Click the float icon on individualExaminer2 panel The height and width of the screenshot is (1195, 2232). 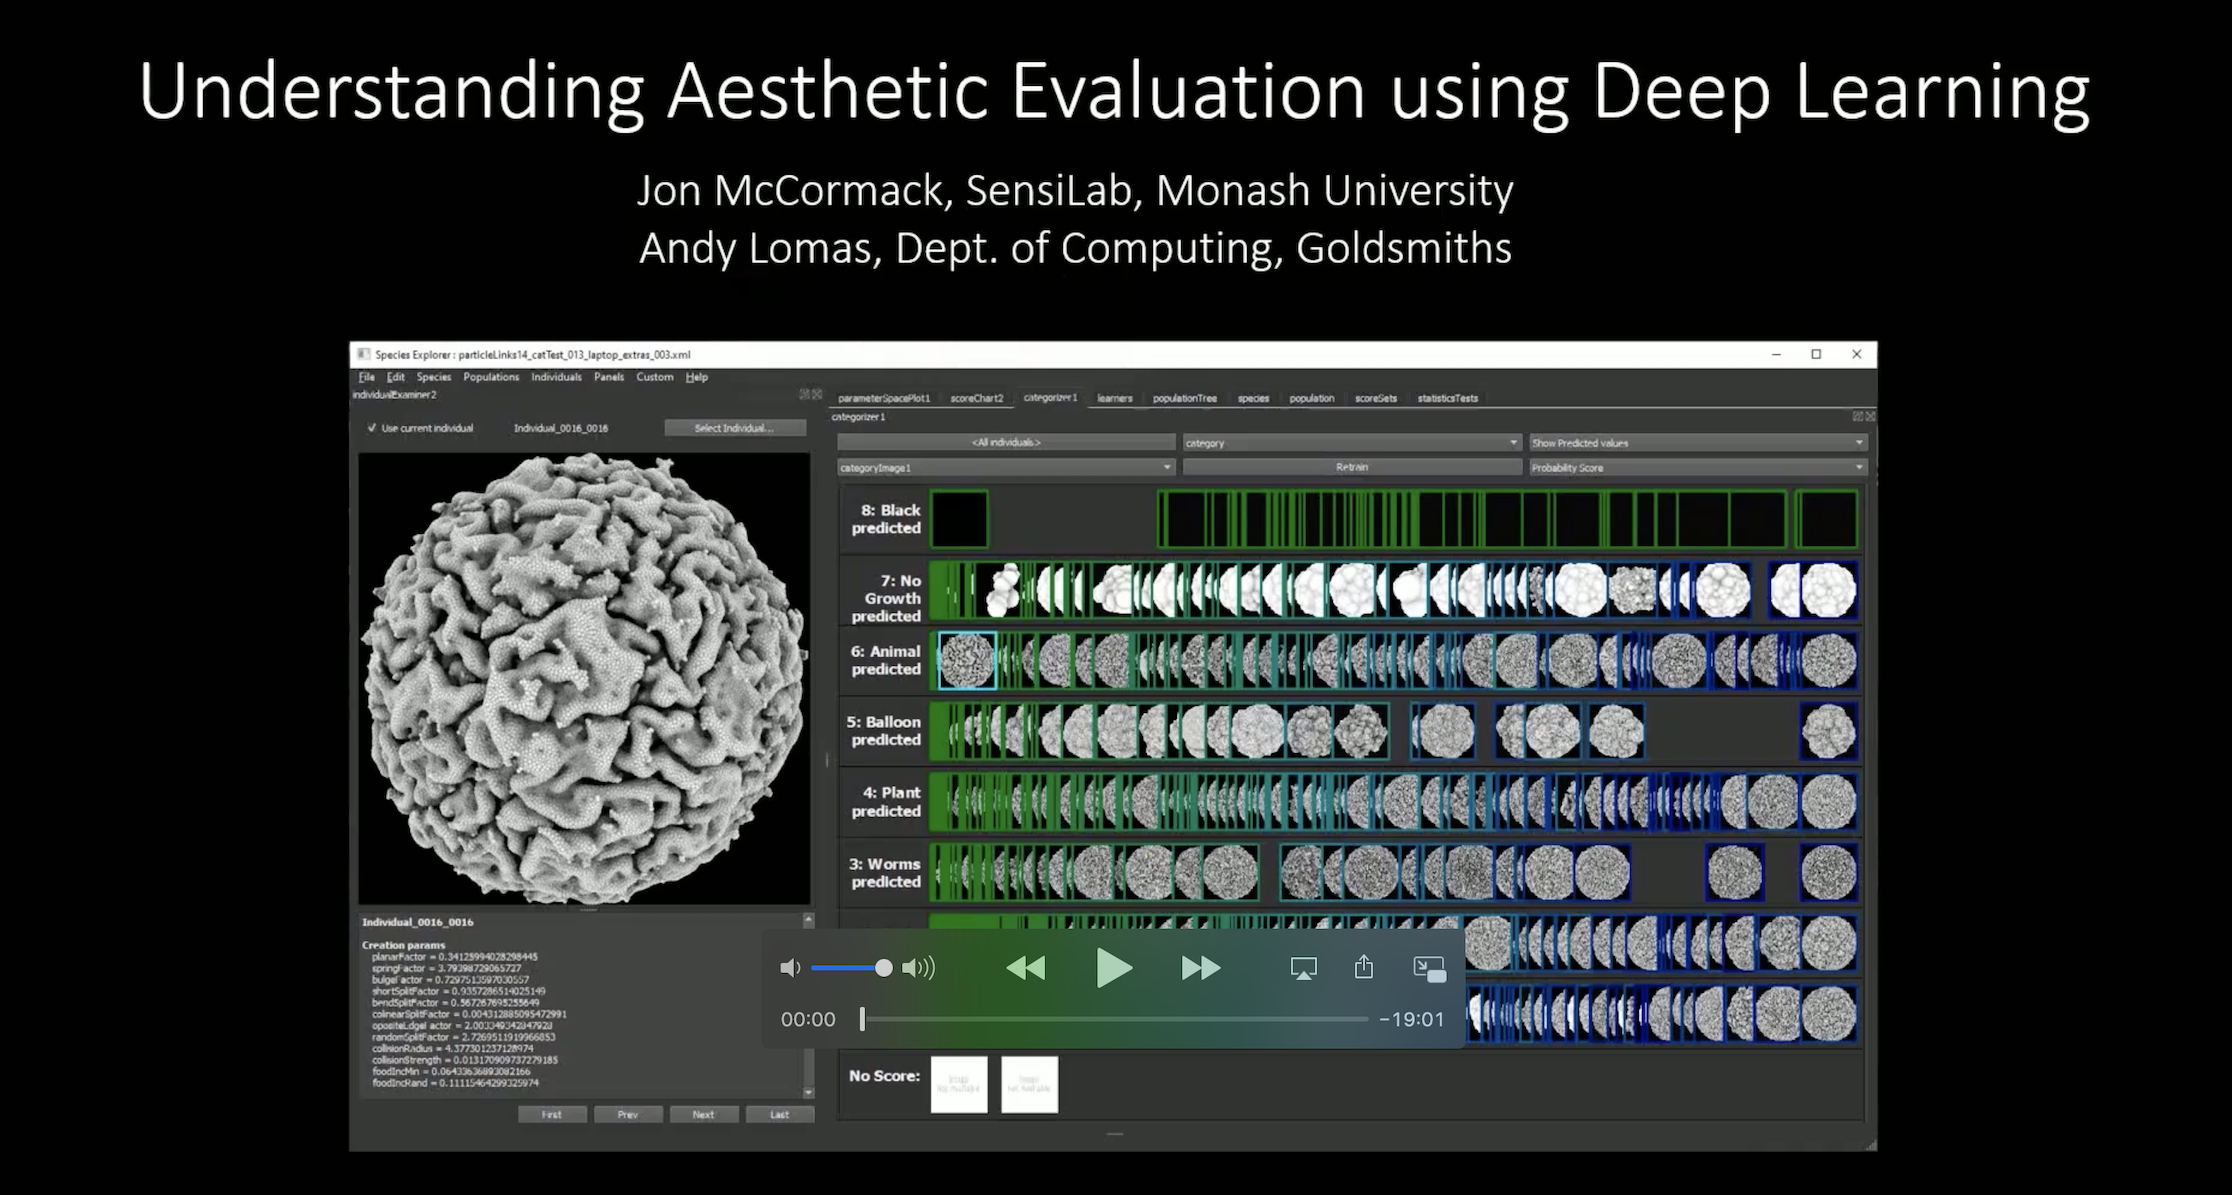pos(804,395)
